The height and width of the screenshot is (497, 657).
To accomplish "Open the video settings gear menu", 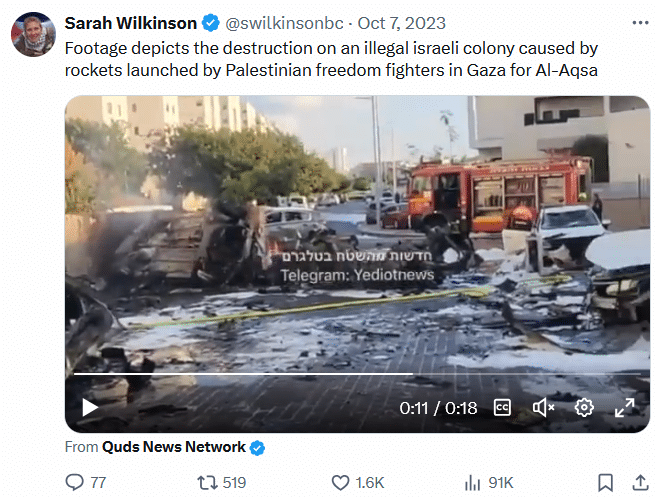I will tap(584, 407).
